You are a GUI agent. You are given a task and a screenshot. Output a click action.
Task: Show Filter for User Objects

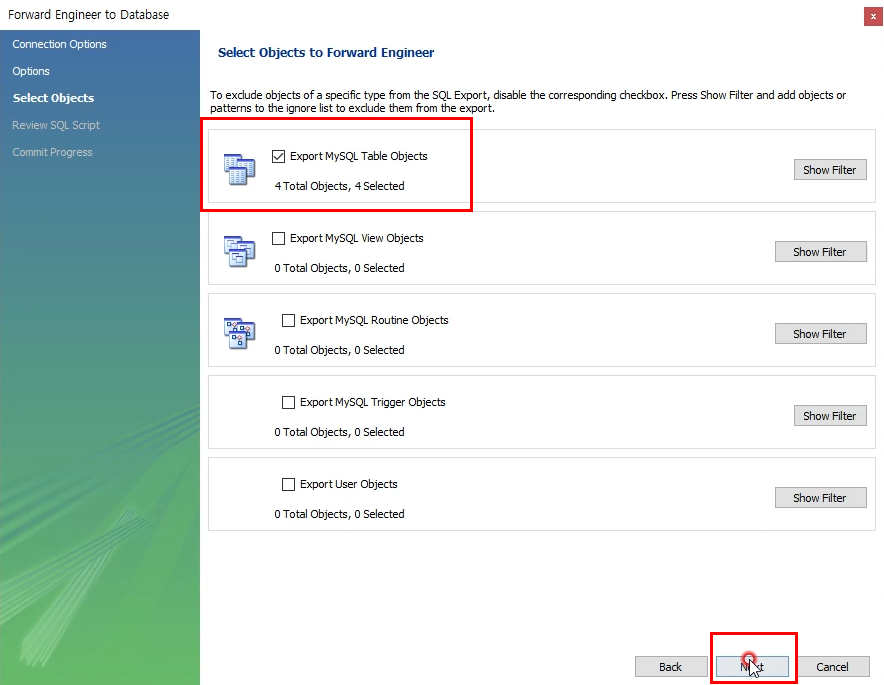click(820, 498)
